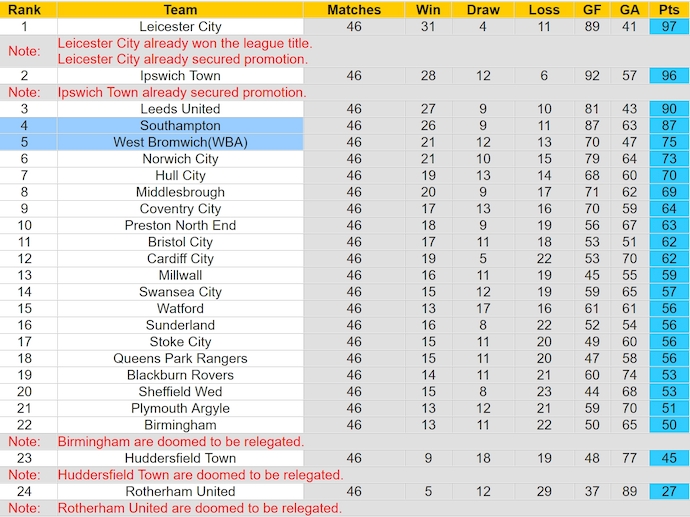Click Ipswich Town promotion note
The height and width of the screenshot is (517, 690).
(181, 93)
